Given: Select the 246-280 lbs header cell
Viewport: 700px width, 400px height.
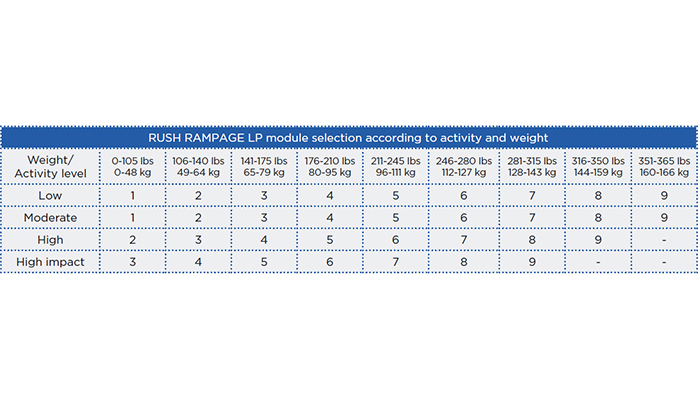Looking at the screenshot, I should pos(461,164).
